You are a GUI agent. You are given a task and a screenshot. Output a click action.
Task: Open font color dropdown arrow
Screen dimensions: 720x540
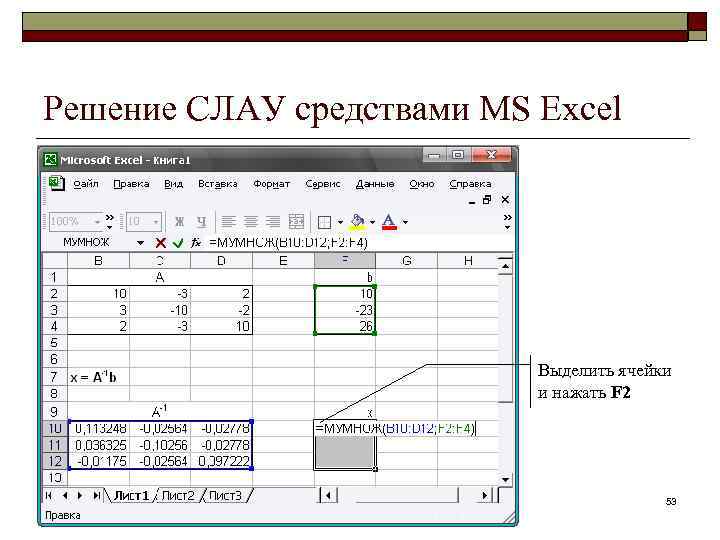tap(405, 222)
